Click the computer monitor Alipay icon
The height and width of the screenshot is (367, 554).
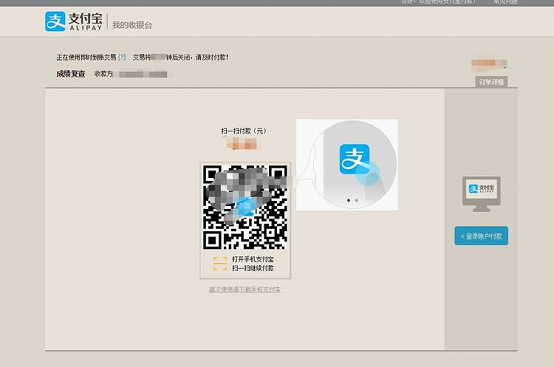(x=481, y=194)
